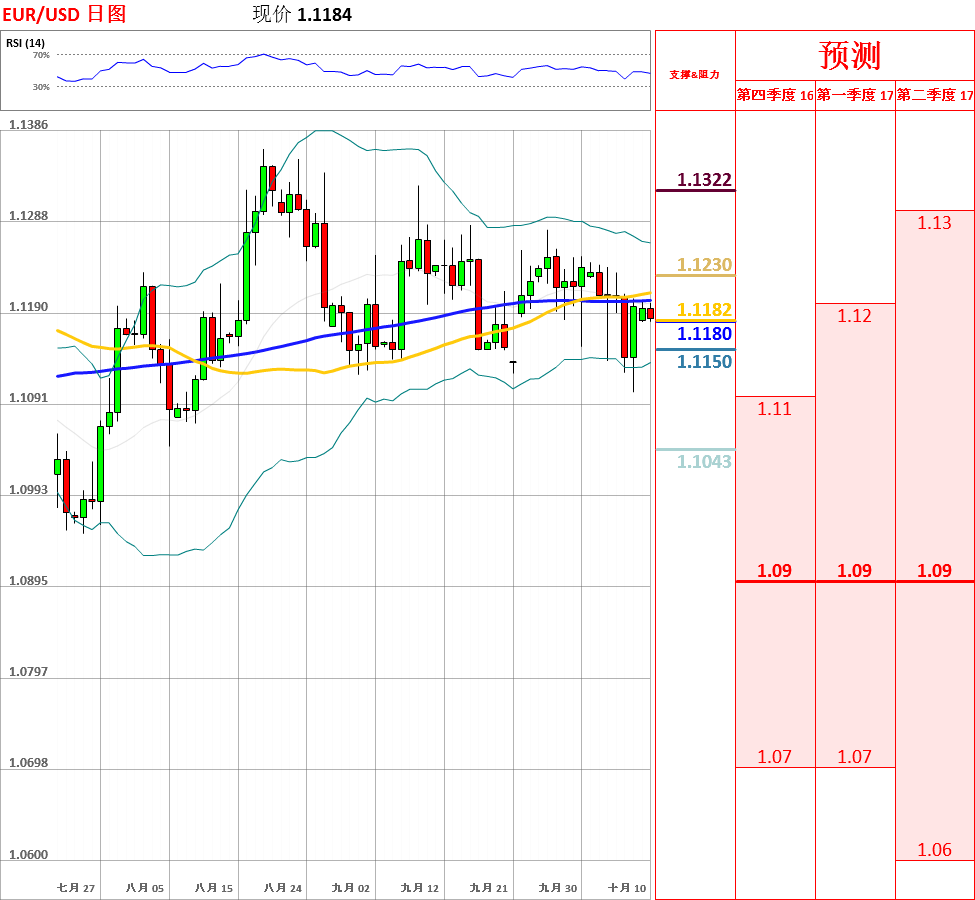The image size is (975, 900).
Task: Click the 1.07 low under 第一季度 17
Action: pos(854,757)
